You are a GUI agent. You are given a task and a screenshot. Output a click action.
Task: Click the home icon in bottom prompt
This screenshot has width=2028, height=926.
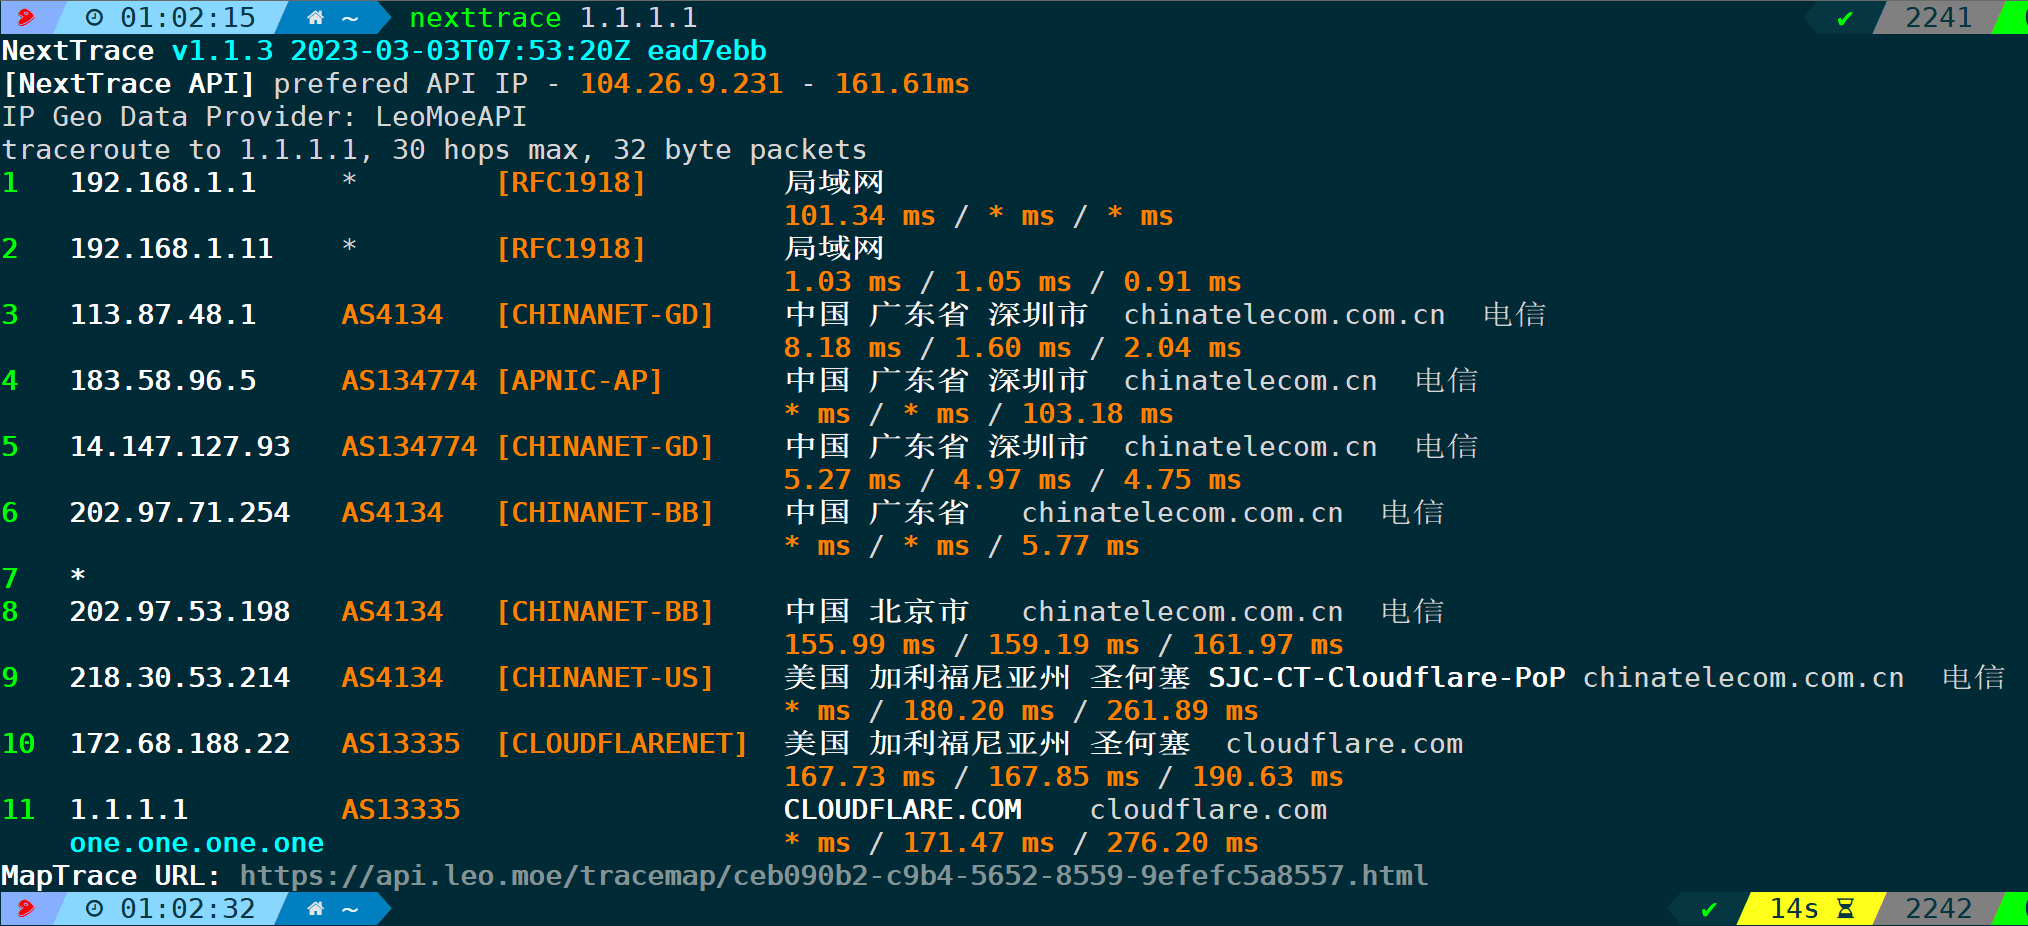[x=315, y=908]
